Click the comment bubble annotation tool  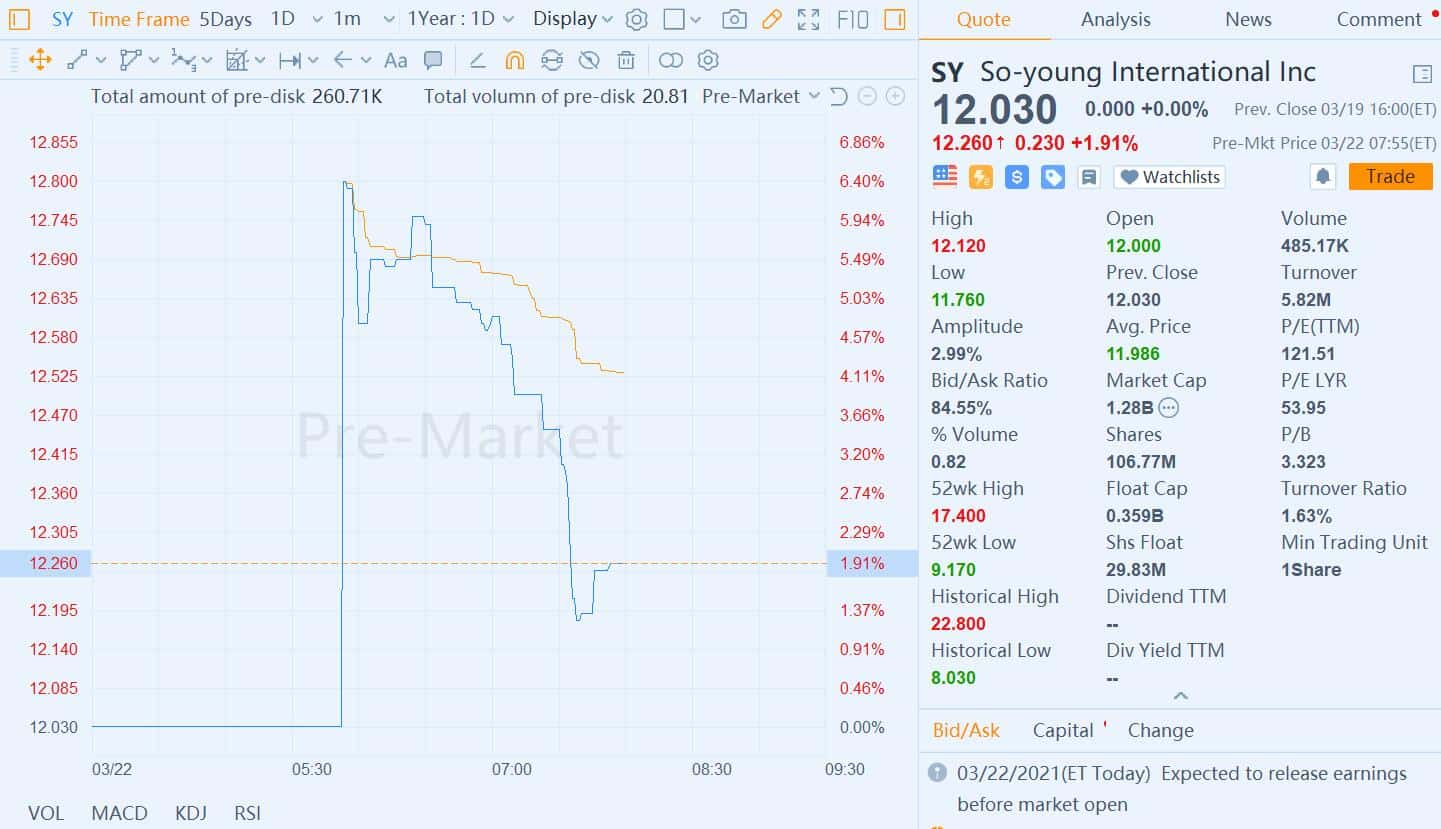(433, 60)
